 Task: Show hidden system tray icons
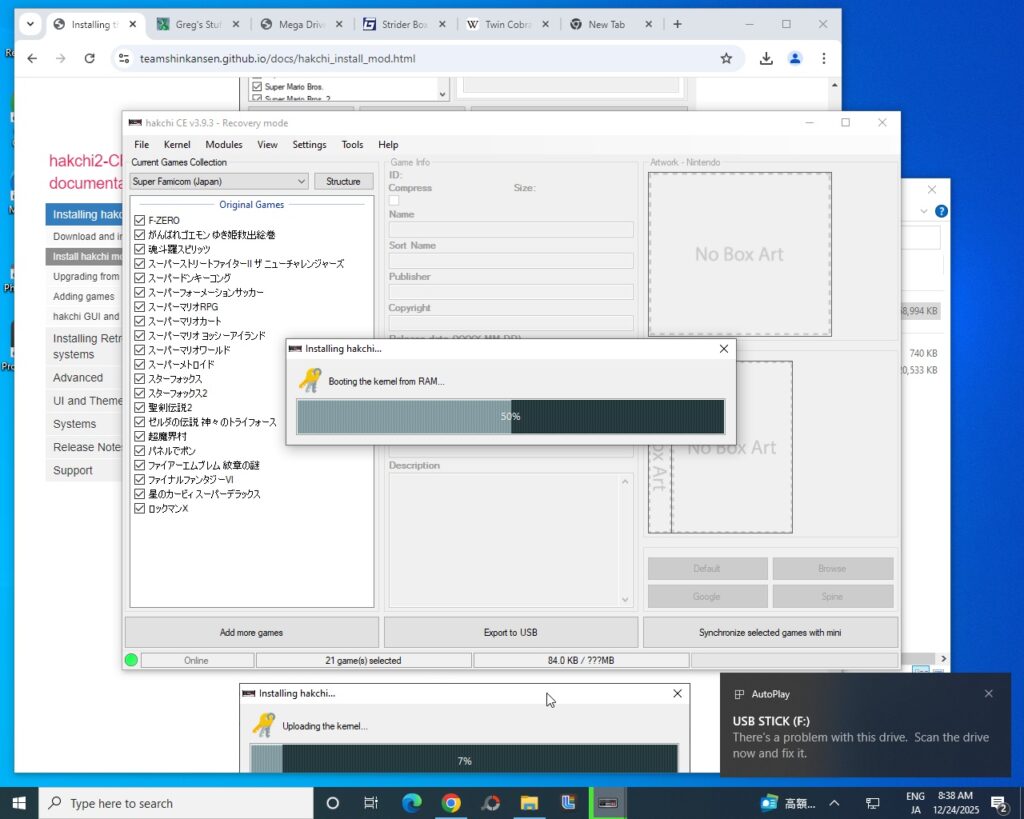click(x=834, y=803)
